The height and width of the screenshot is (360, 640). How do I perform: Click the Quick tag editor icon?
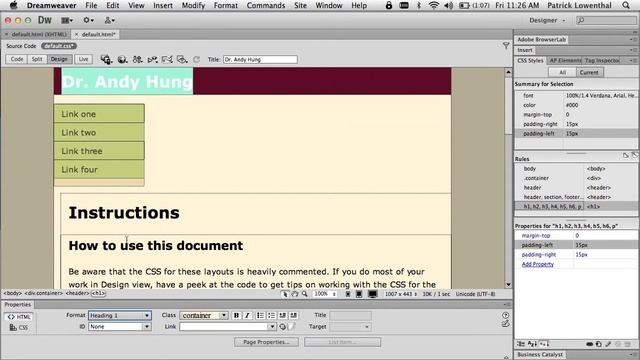[505, 324]
